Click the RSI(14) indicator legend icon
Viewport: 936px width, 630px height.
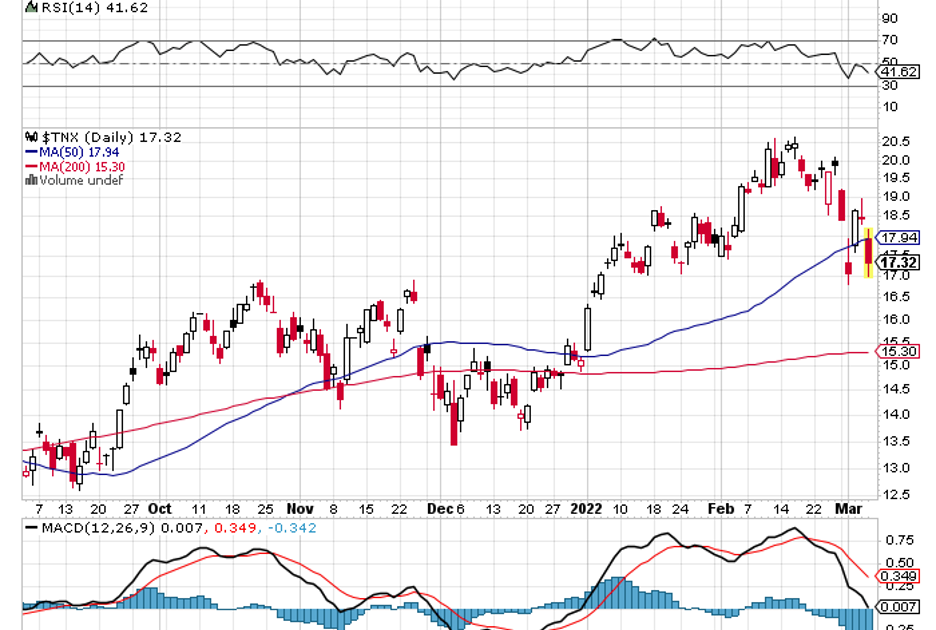point(30,7)
